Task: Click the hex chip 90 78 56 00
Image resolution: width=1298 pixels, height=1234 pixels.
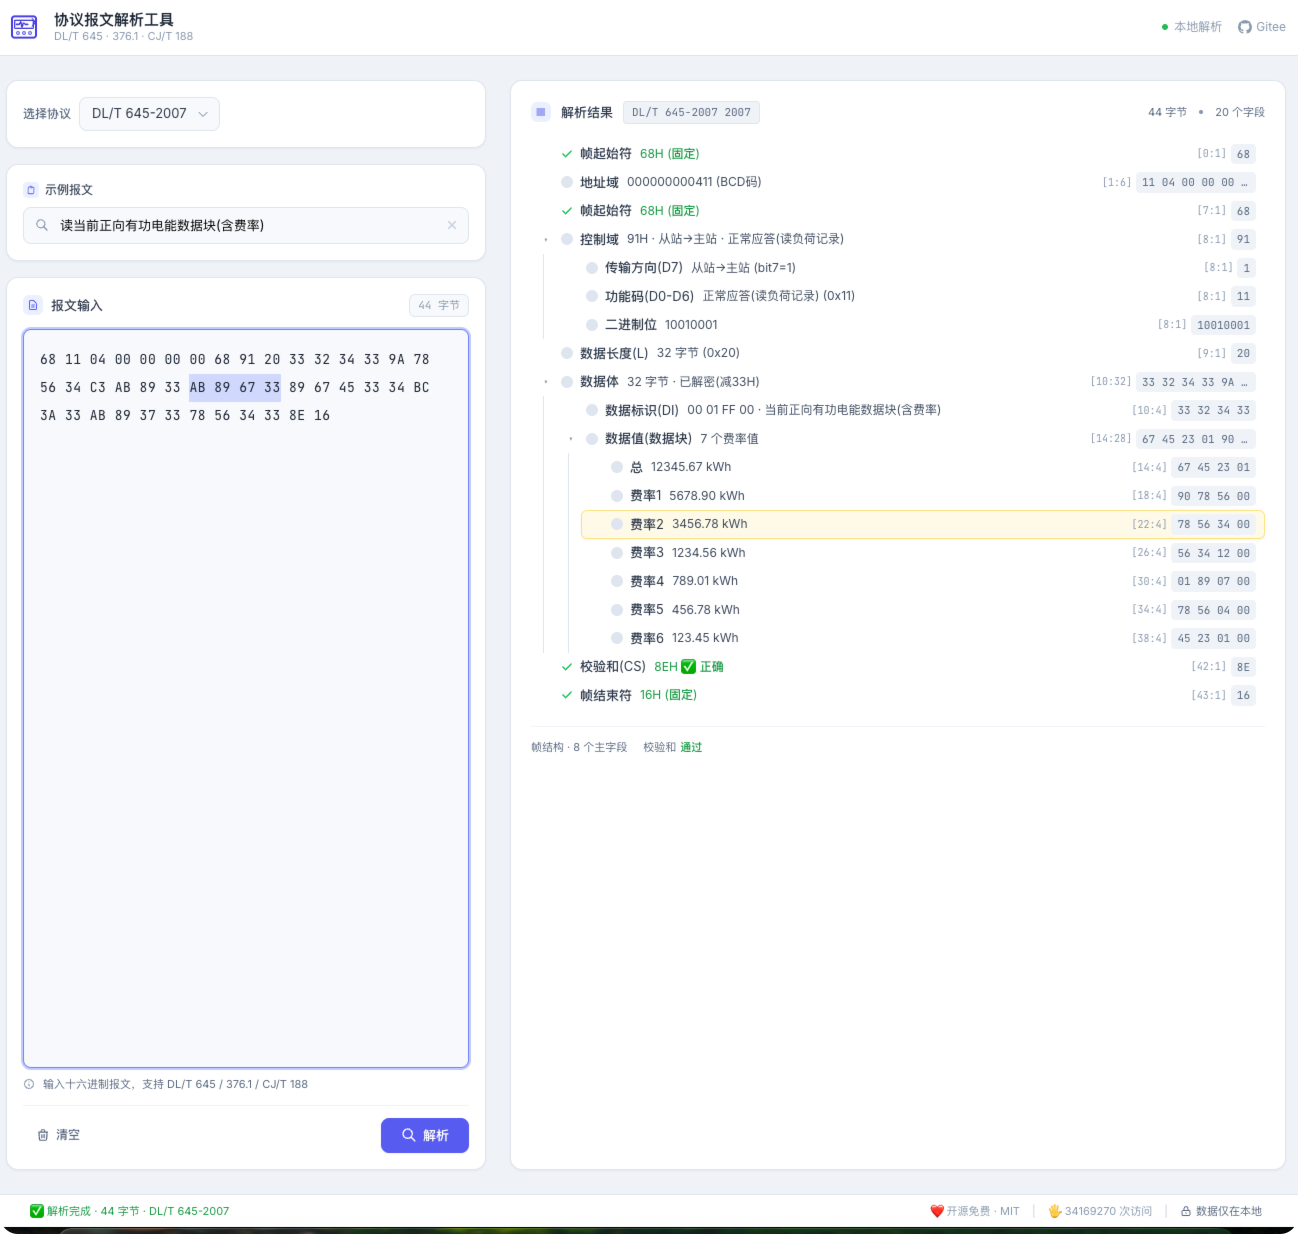Action: click(1213, 496)
